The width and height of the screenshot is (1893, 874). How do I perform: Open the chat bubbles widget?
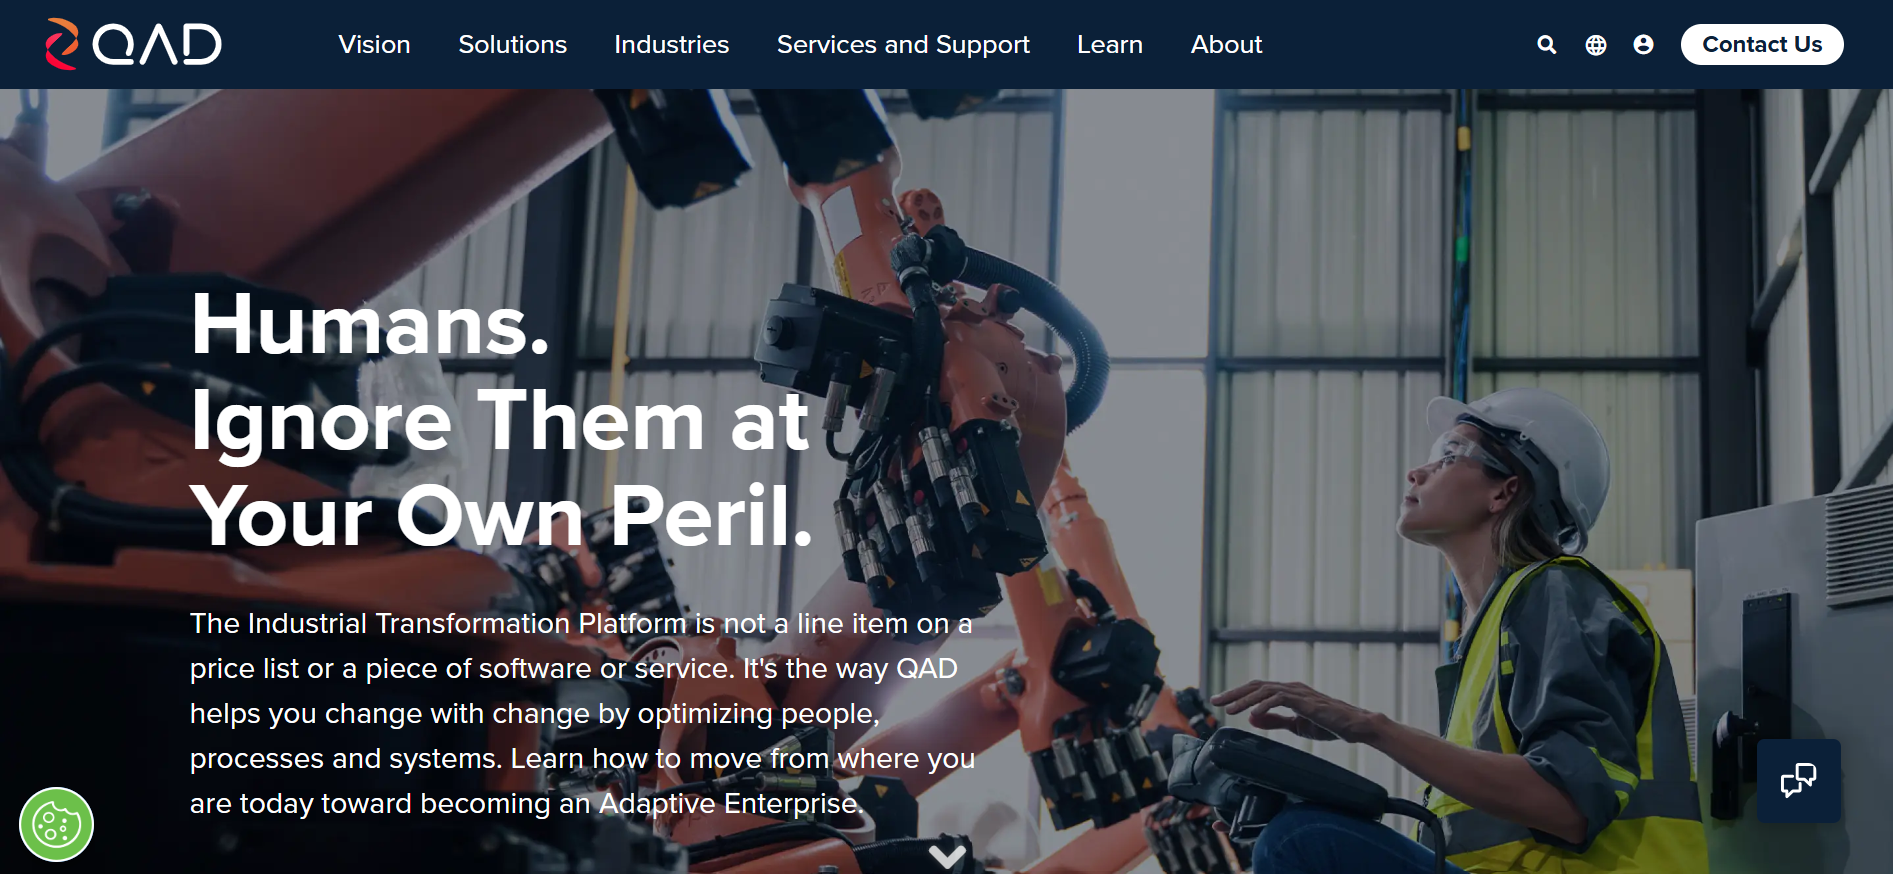(x=1798, y=780)
